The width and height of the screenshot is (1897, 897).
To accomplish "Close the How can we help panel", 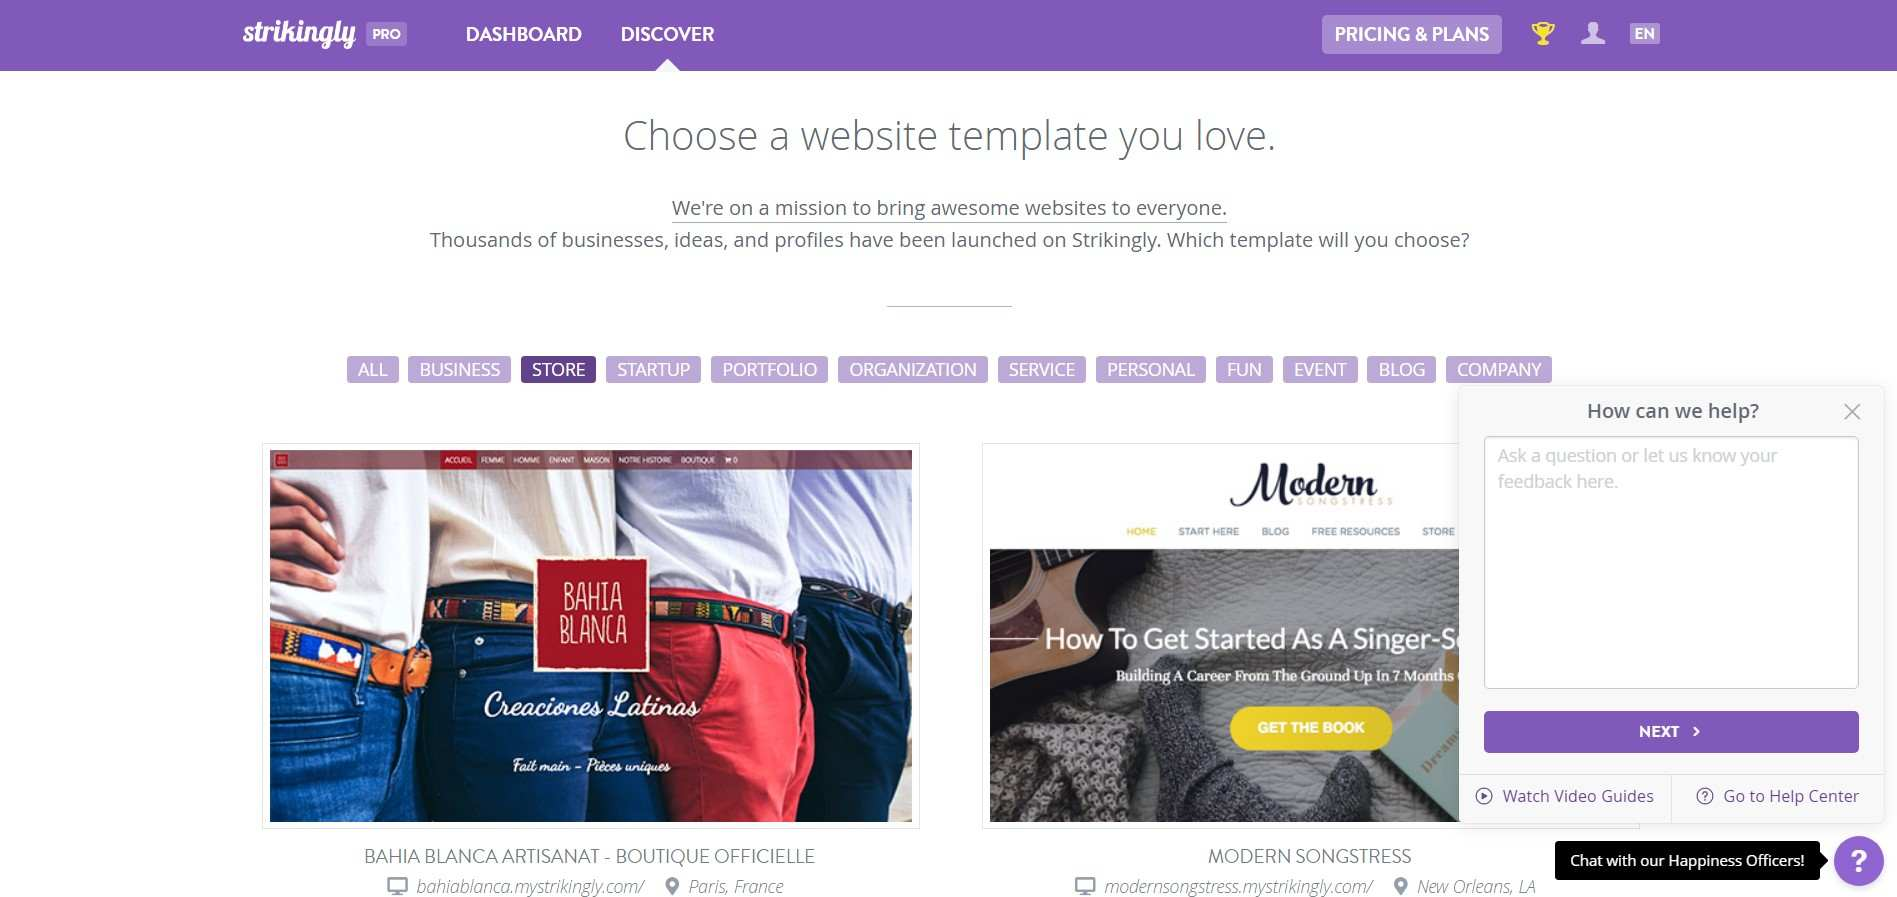I will coord(1852,412).
